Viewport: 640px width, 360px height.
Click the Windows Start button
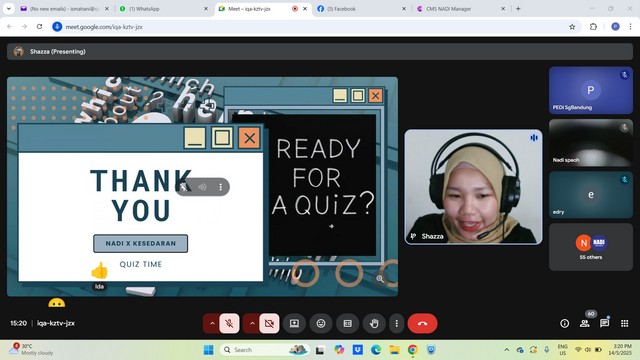[209, 350]
